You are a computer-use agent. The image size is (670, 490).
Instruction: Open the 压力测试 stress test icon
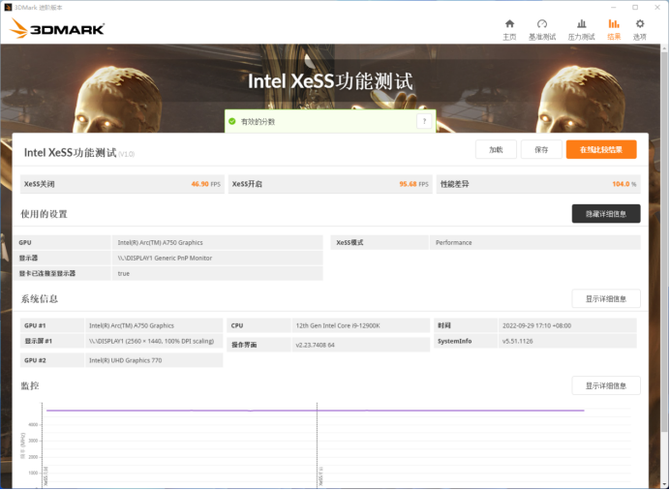pos(581,24)
